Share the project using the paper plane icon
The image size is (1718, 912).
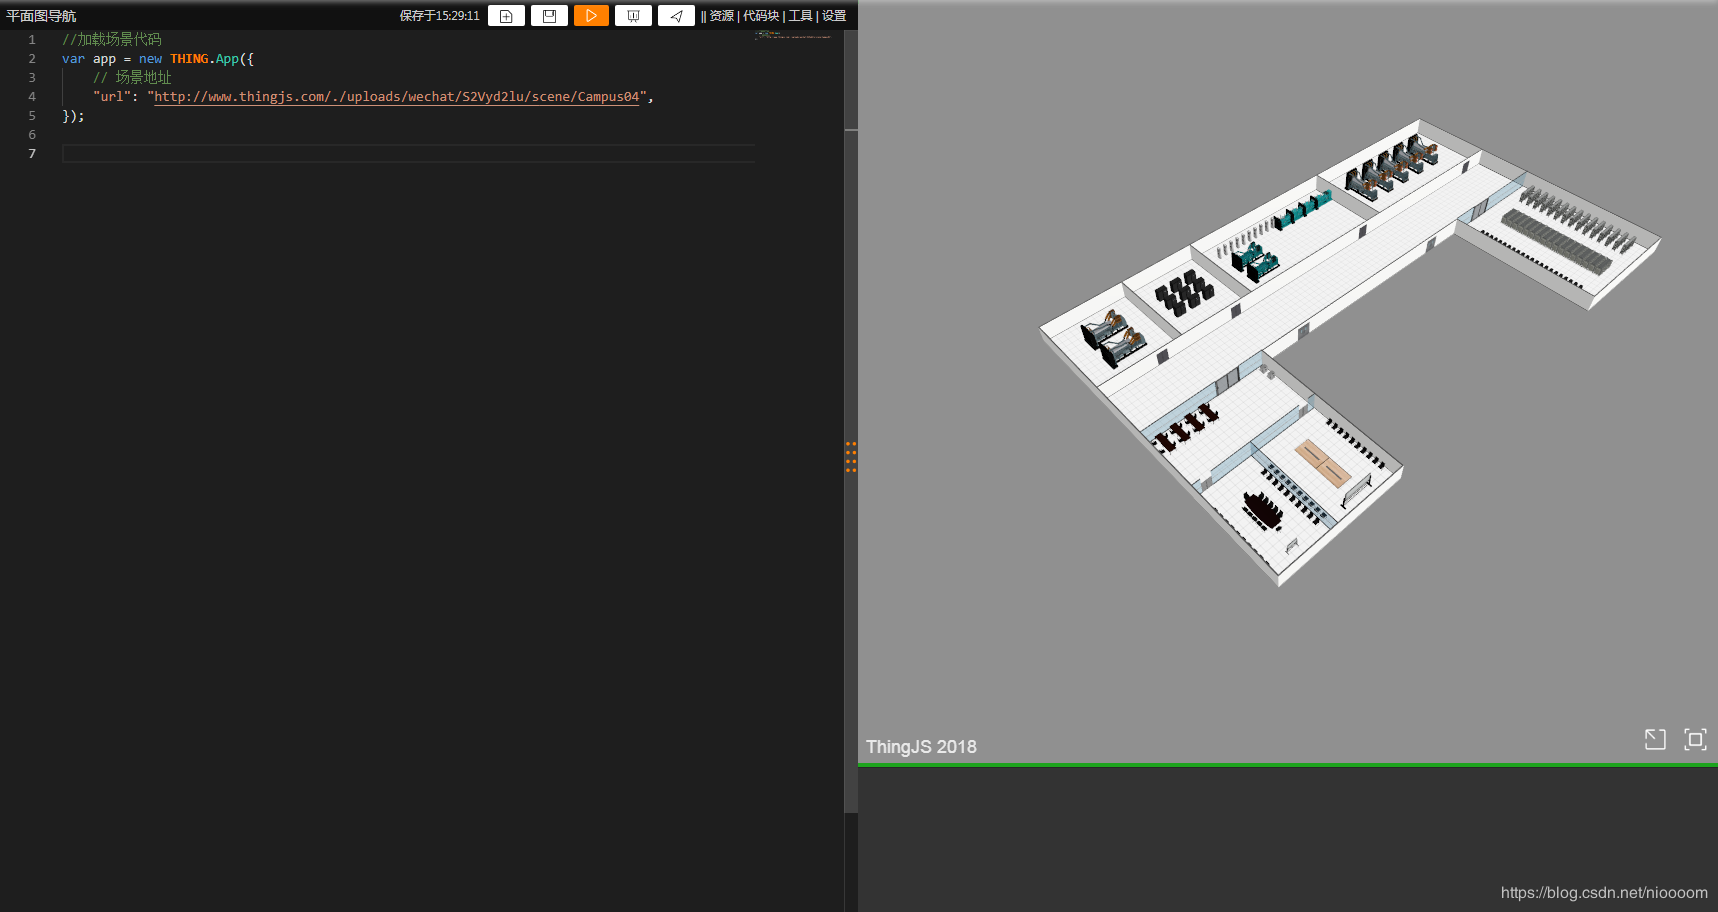coord(676,15)
